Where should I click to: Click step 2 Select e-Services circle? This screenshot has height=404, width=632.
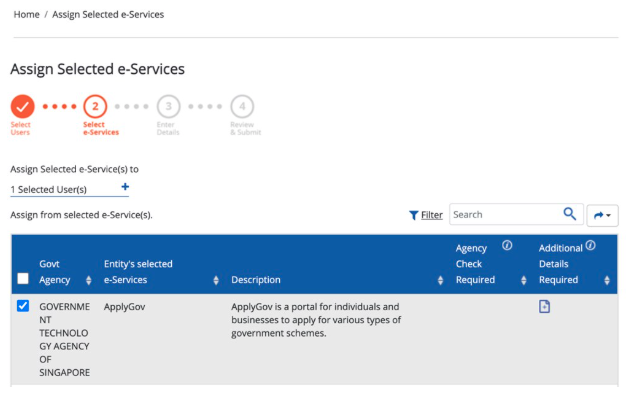coord(95,106)
